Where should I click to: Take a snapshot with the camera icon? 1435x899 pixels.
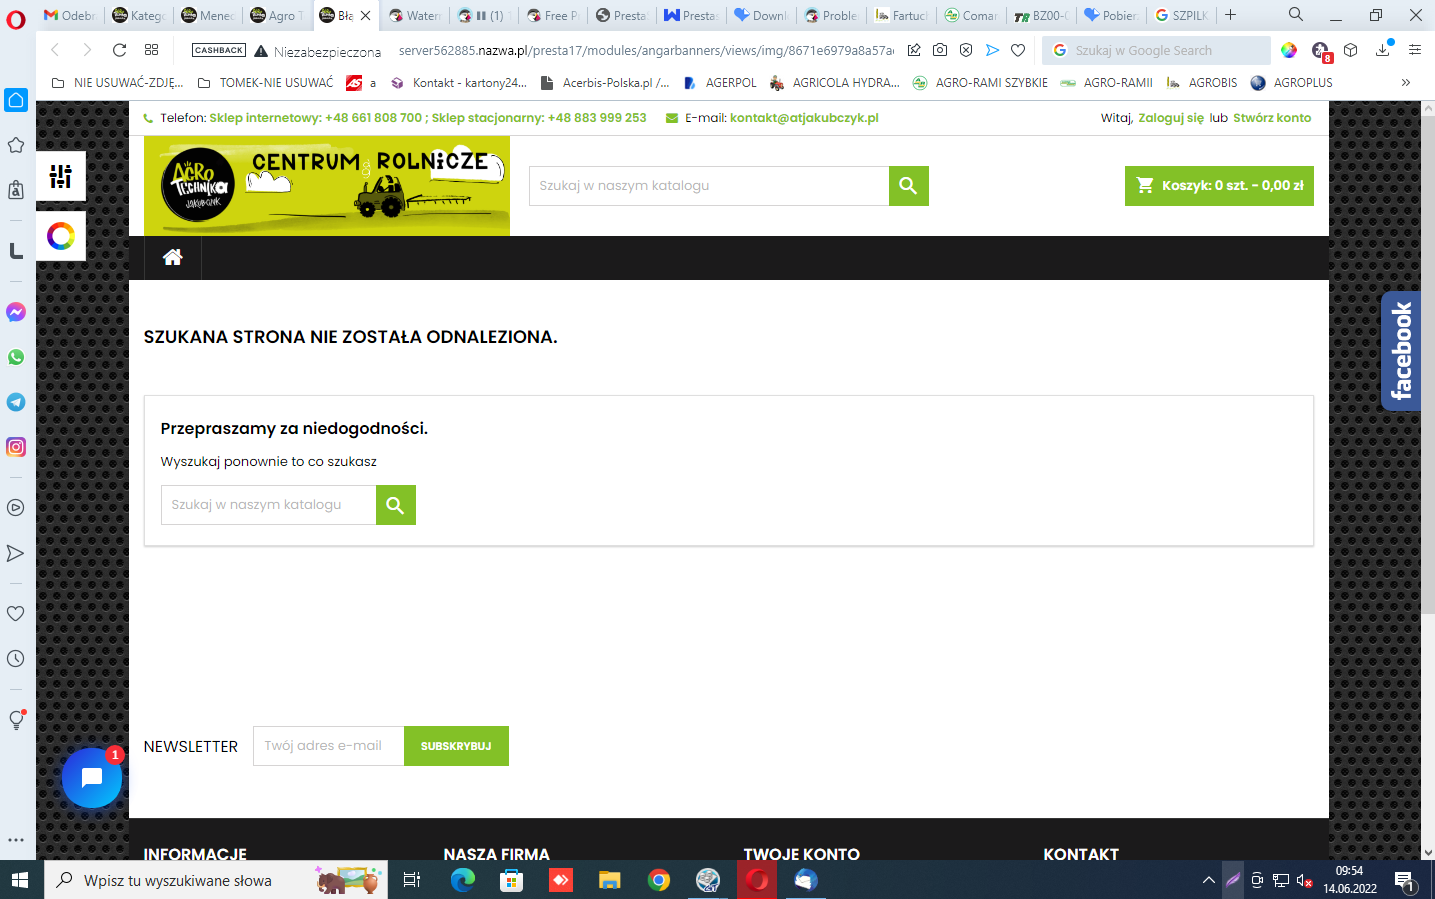(940, 50)
